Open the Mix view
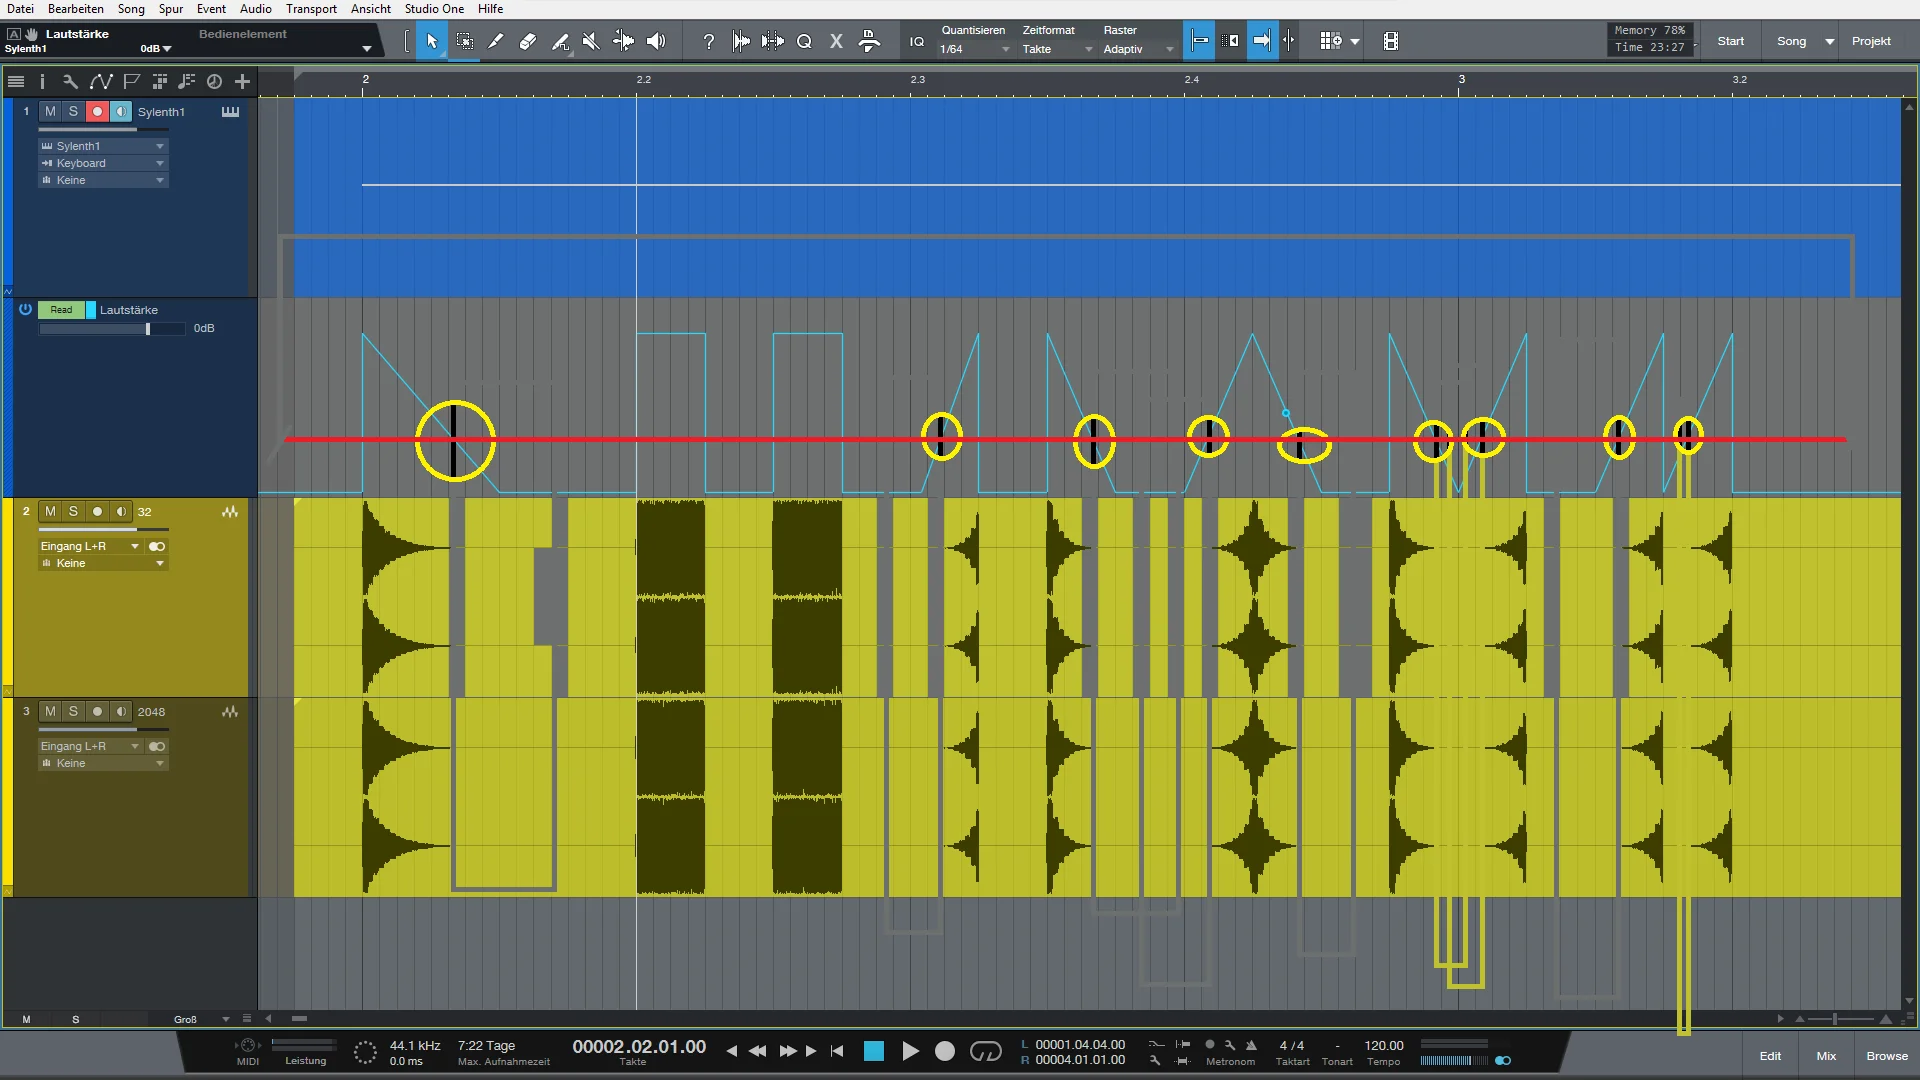Image resolution: width=1920 pixels, height=1080 pixels. 1826,1056
